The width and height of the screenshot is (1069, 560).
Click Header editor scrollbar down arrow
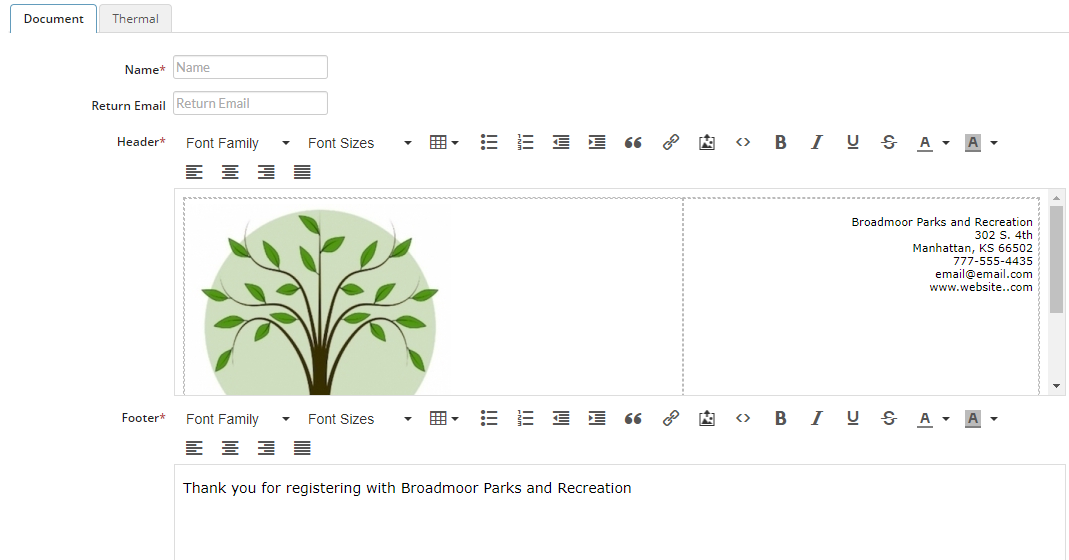pyautogui.click(x=1056, y=386)
